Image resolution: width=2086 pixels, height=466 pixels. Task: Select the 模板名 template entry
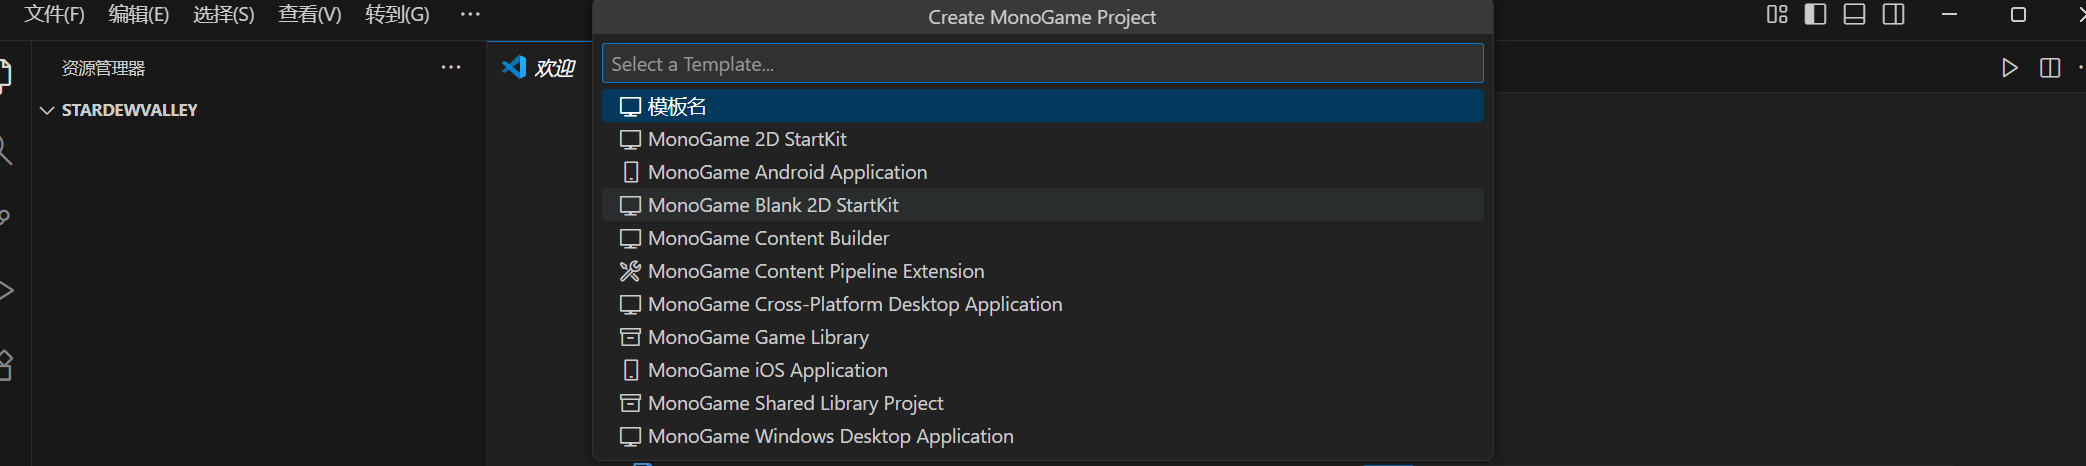tap(1042, 106)
